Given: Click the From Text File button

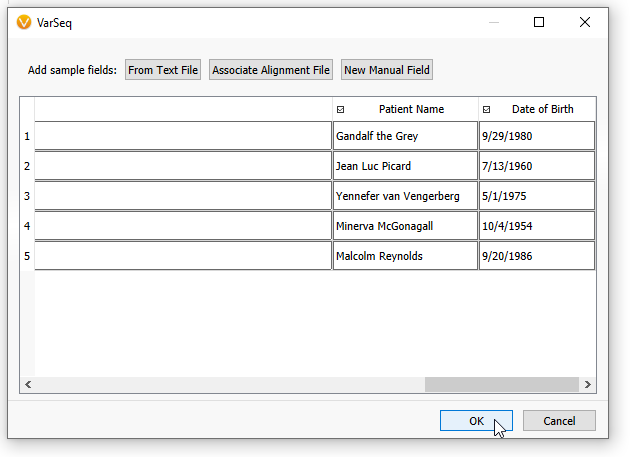Looking at the screenshot, I should (163, 70).
